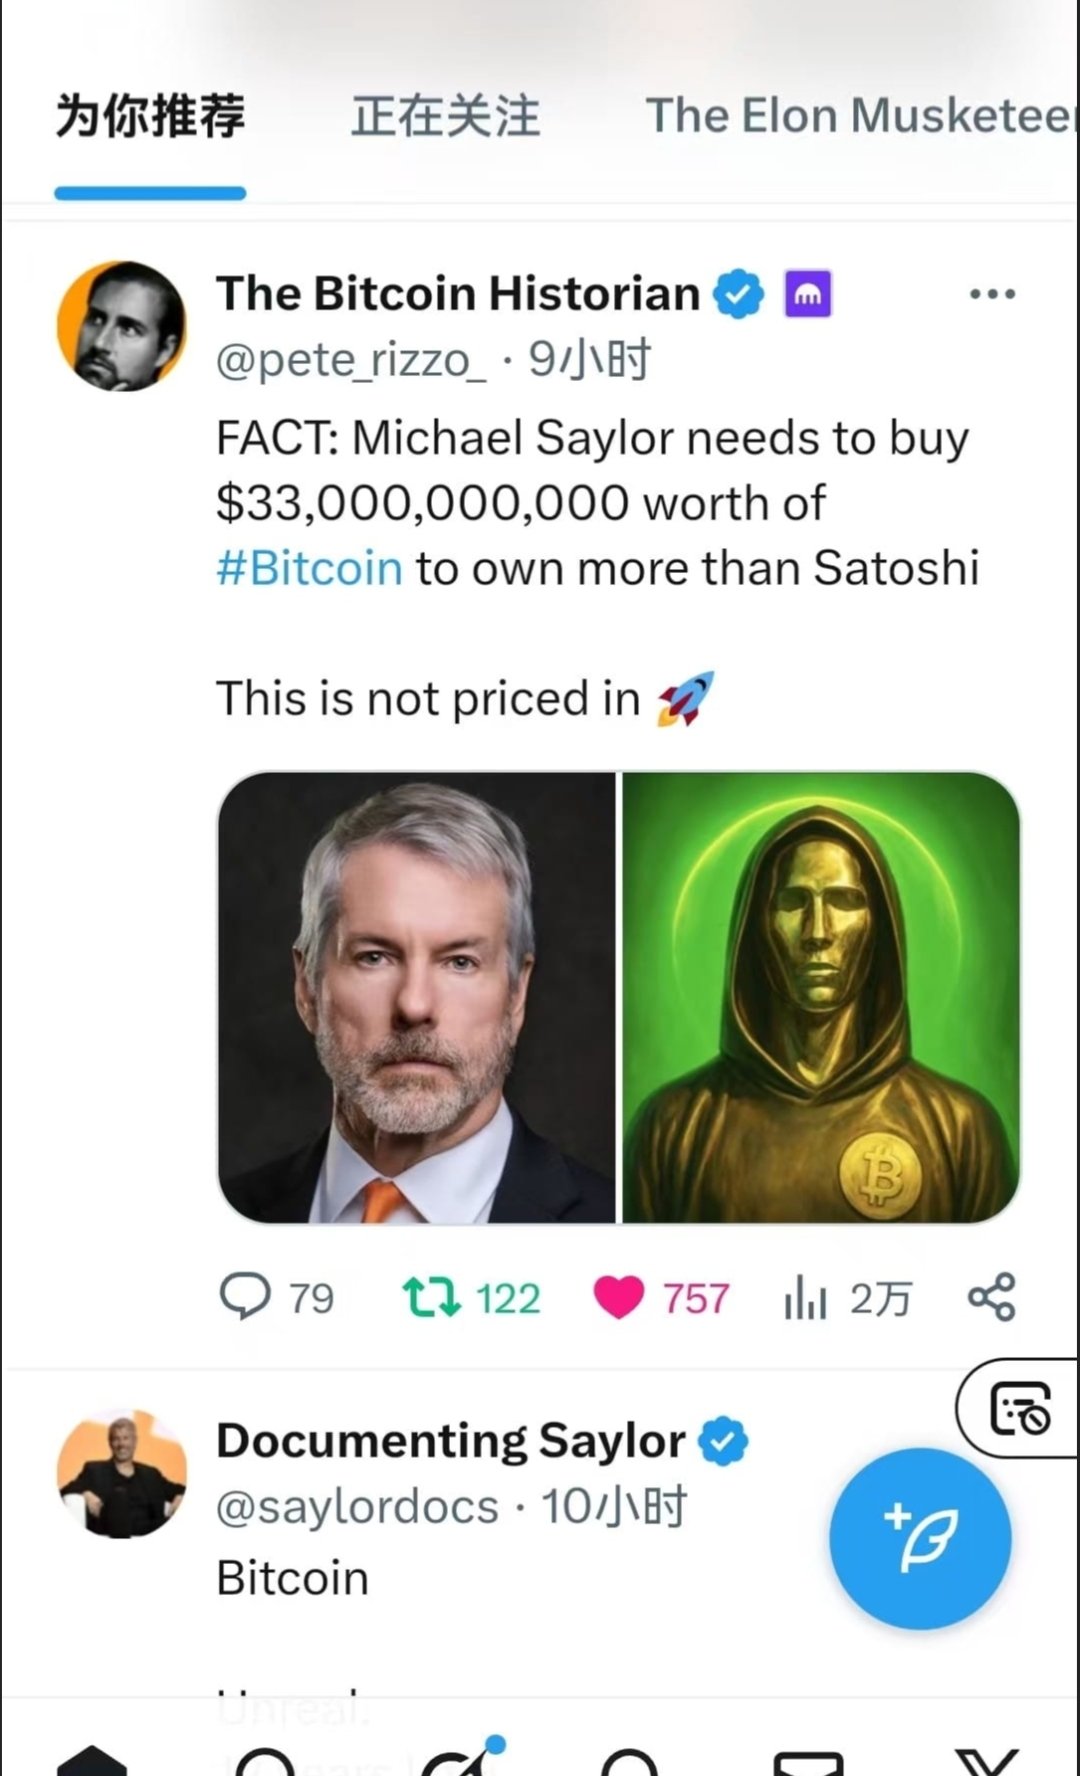Go to Home in bottom navigation
1080x1776 pixels.
(x=92, y=1762)
